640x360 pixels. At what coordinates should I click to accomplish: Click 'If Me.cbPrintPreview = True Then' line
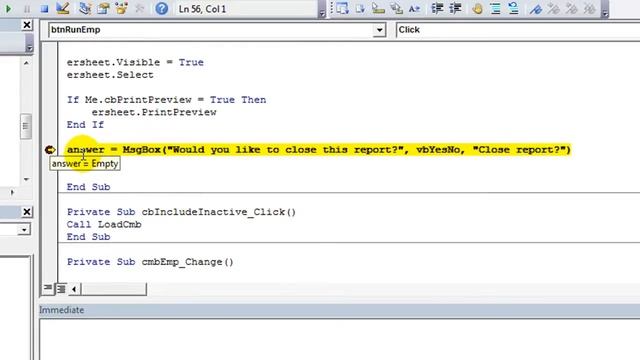(167, 100)
